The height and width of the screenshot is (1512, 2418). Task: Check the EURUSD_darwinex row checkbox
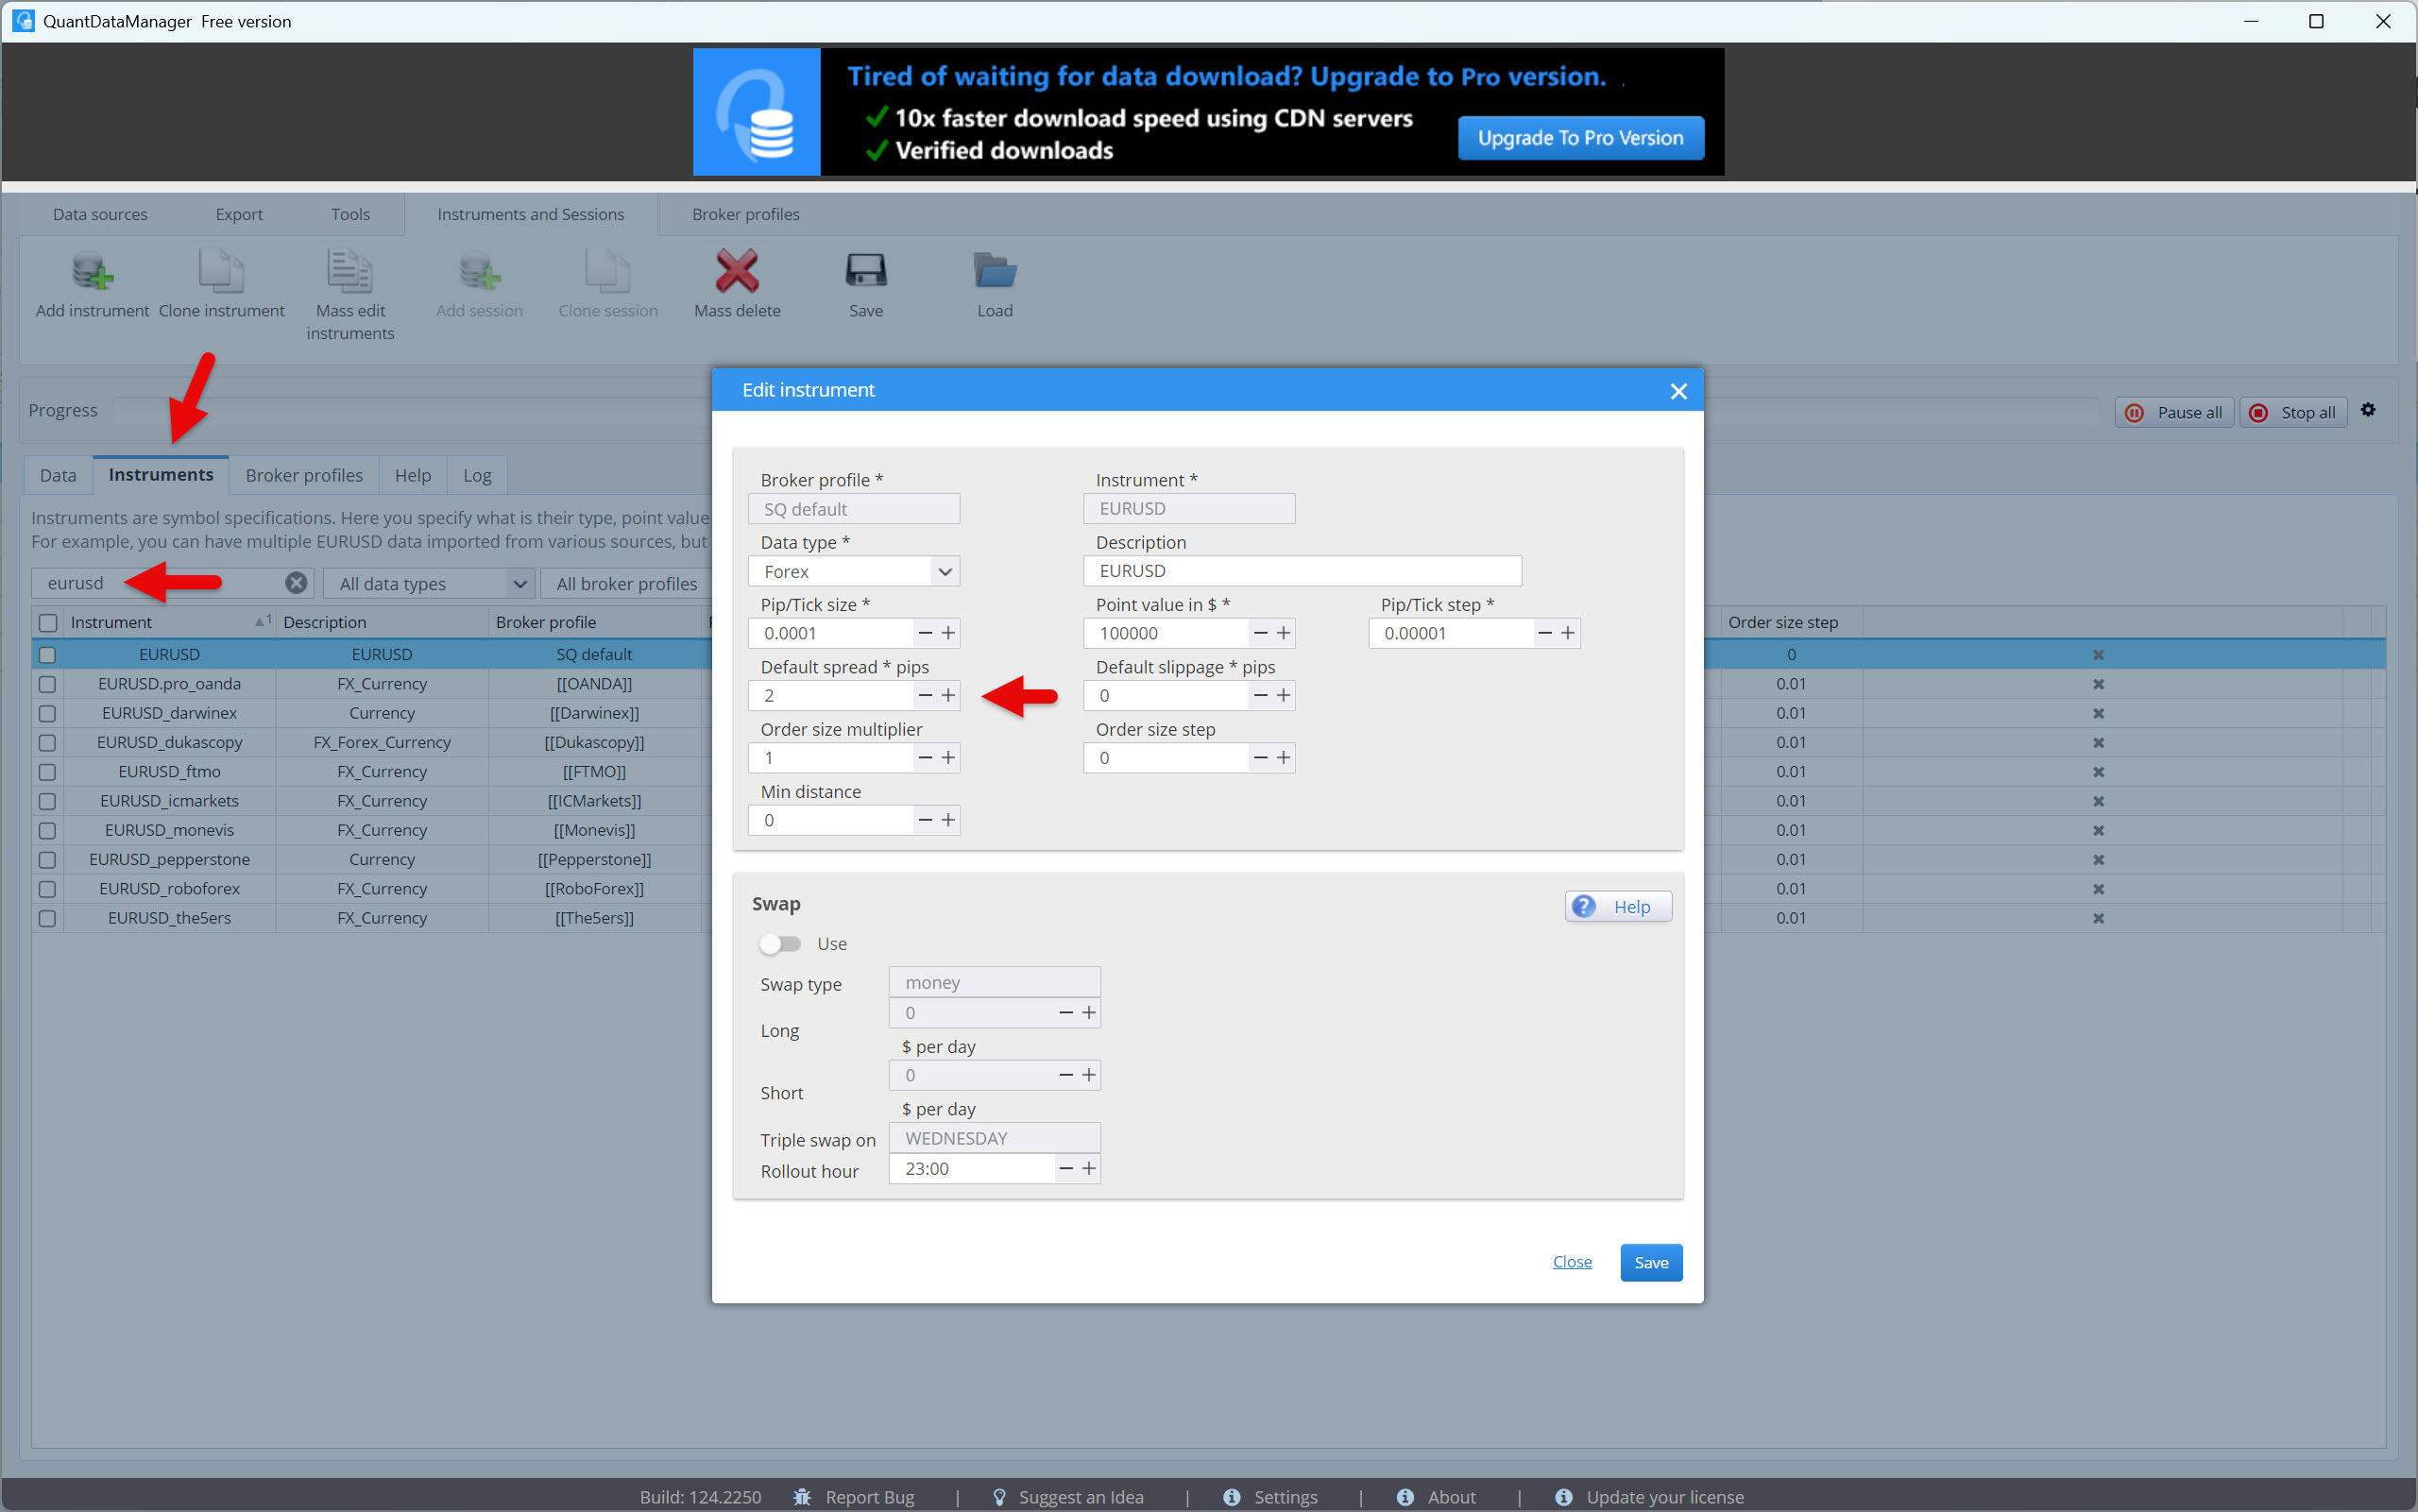point(47,714)
